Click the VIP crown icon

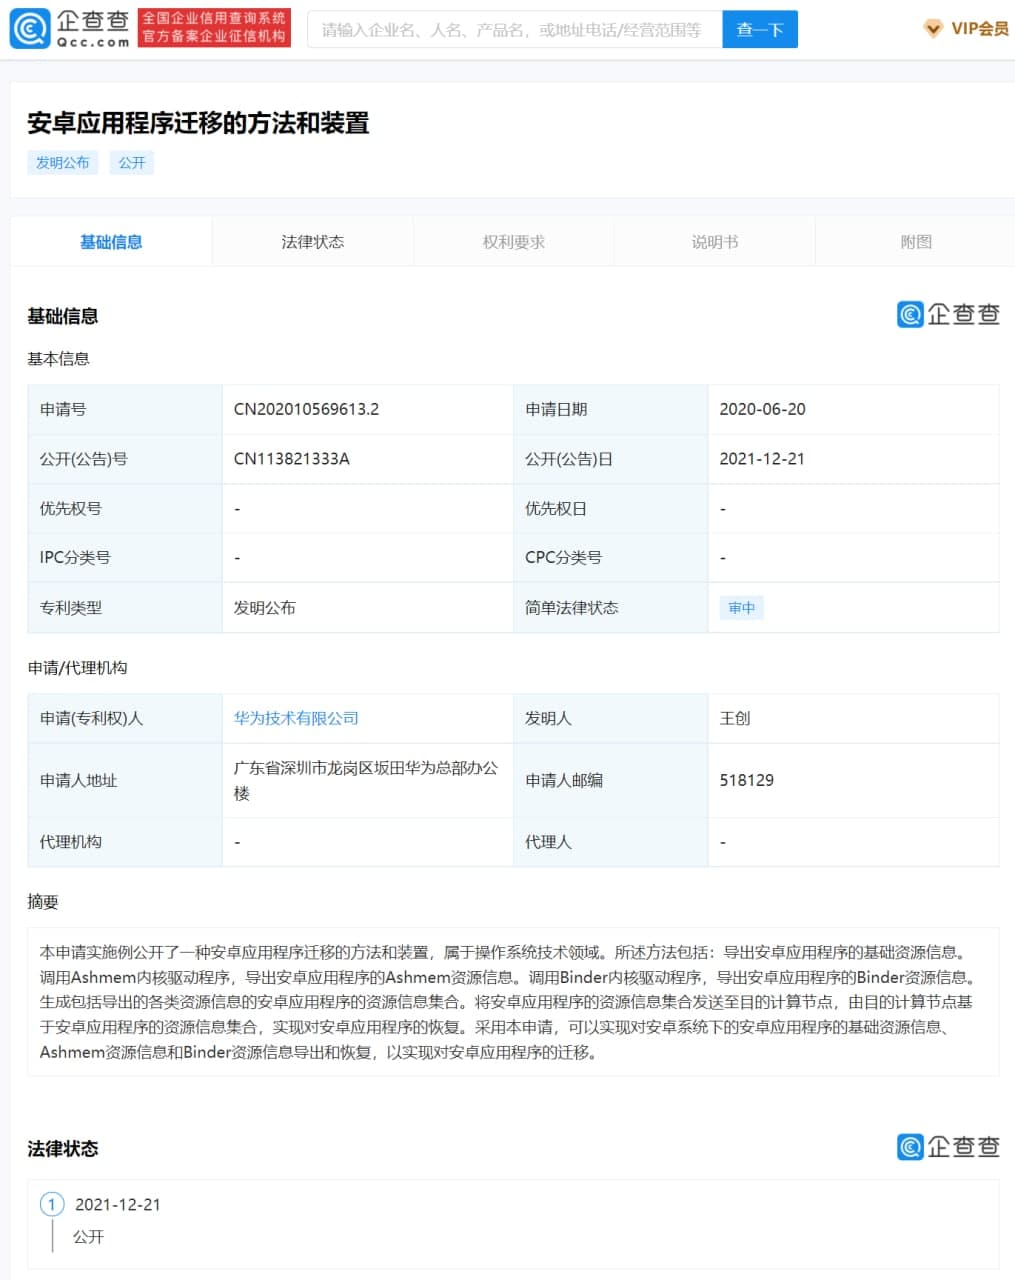tap(932, 29)
